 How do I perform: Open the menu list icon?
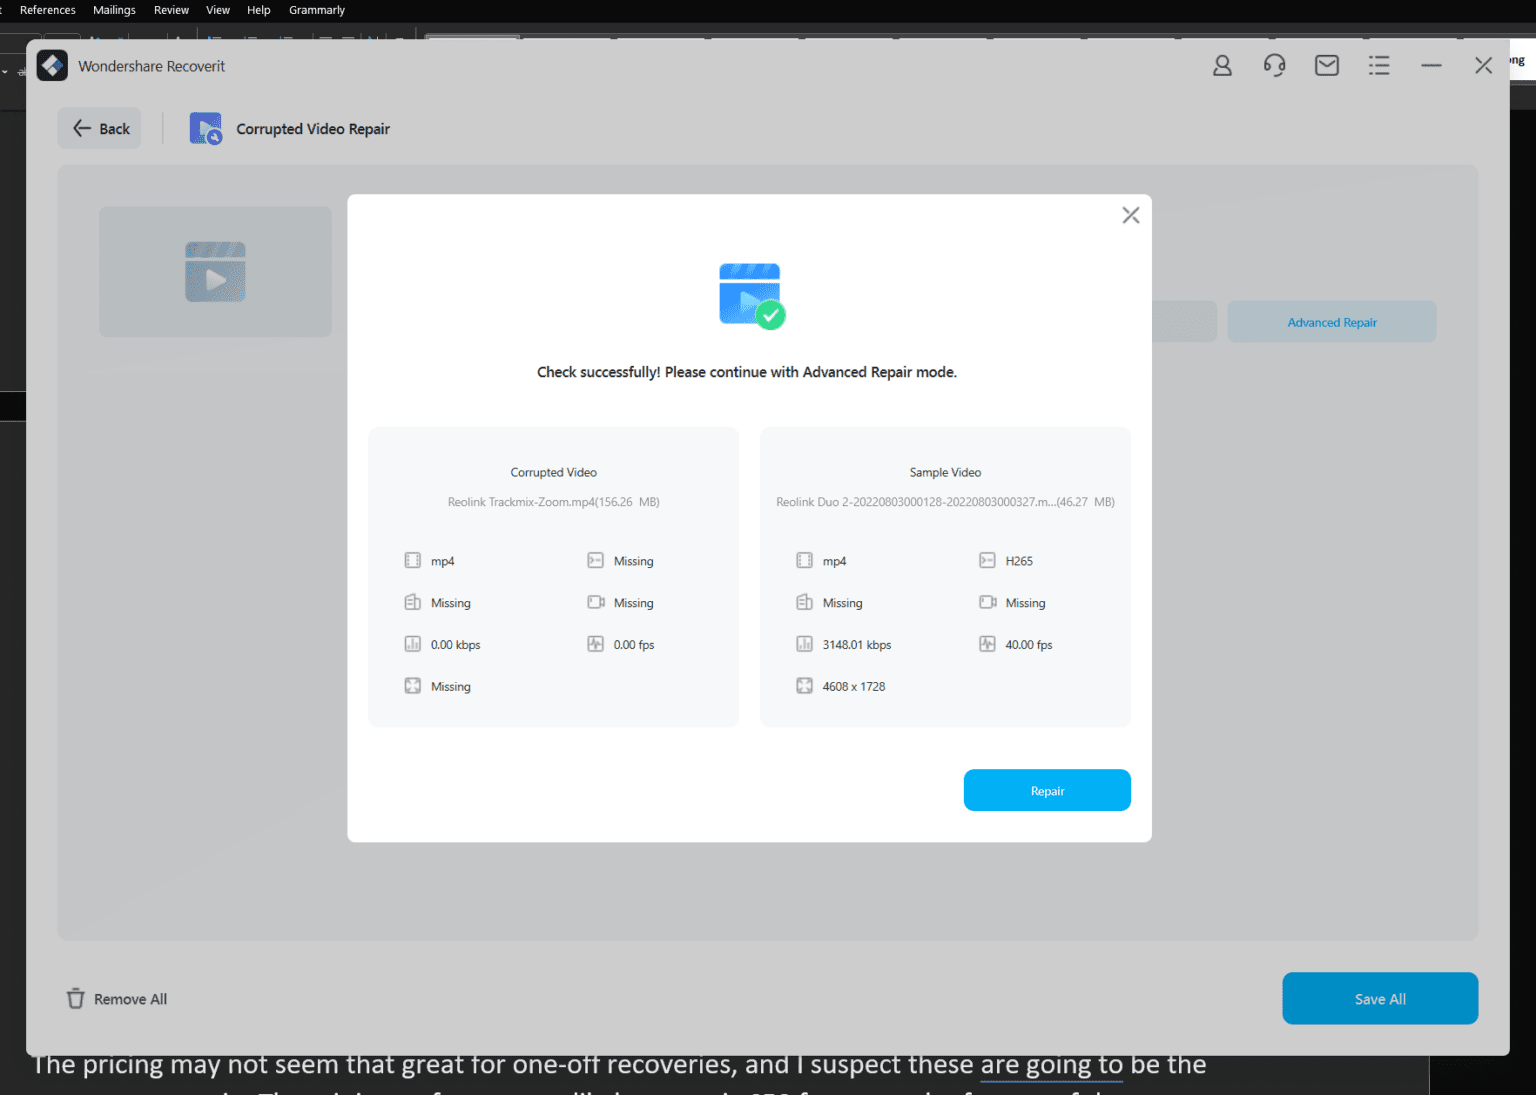point(1379,64)
